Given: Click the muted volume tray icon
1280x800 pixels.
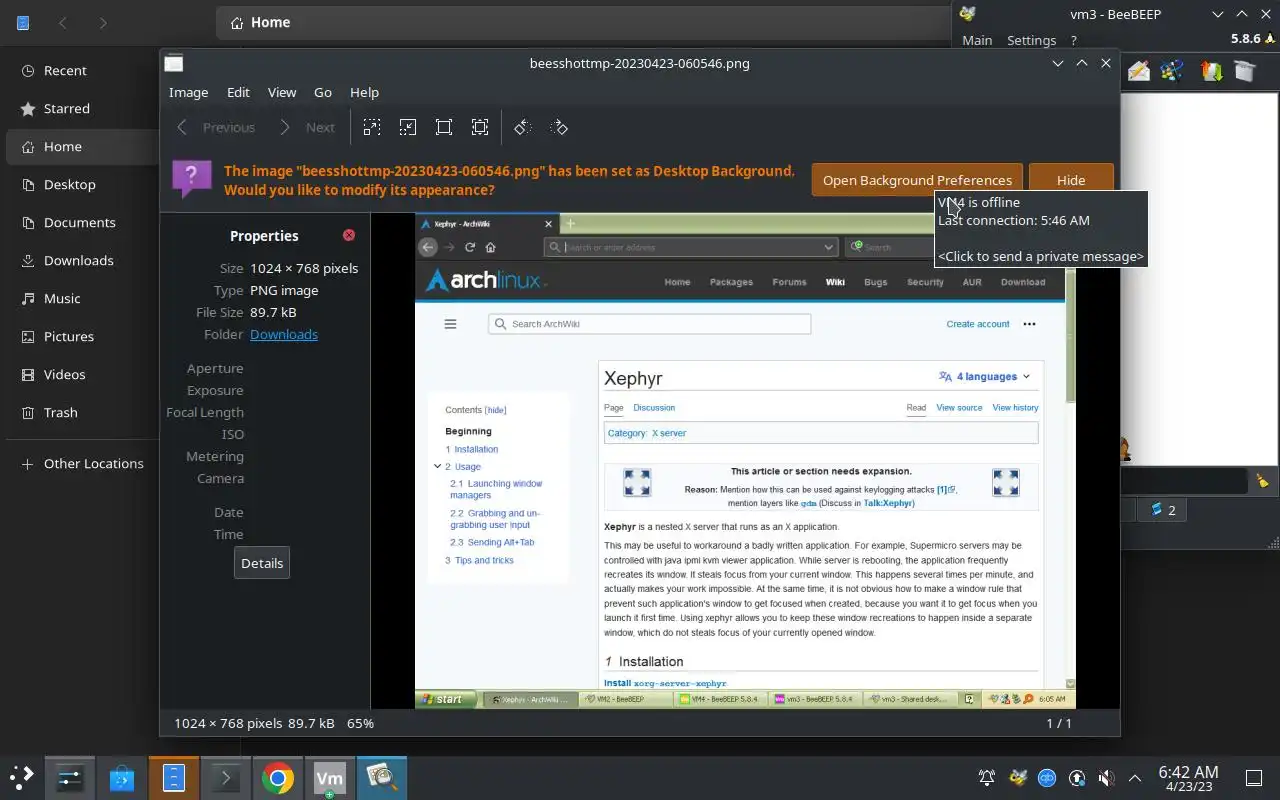Looking at the screenshot, I should click(x=1106, y=777).
